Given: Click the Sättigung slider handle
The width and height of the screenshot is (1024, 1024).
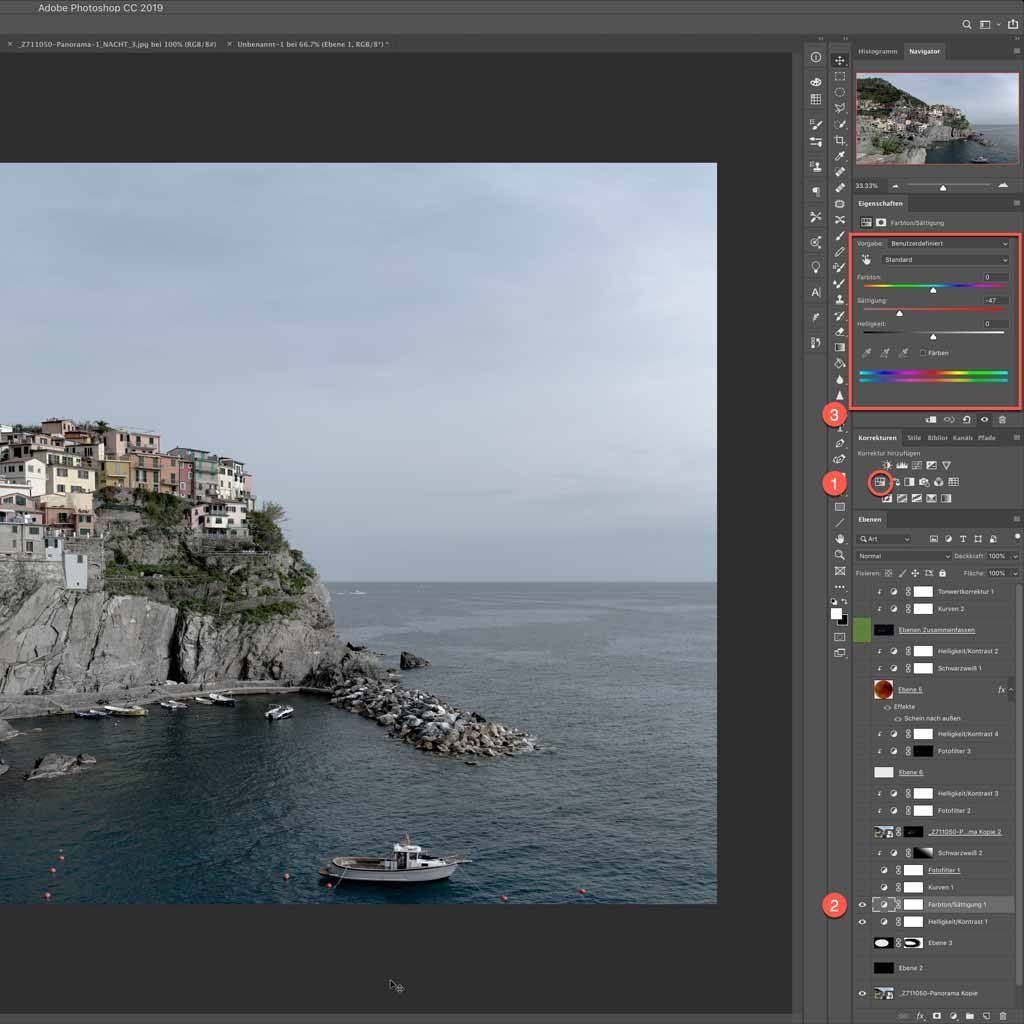Looking at the screenshot, I should tap(899, 314).
